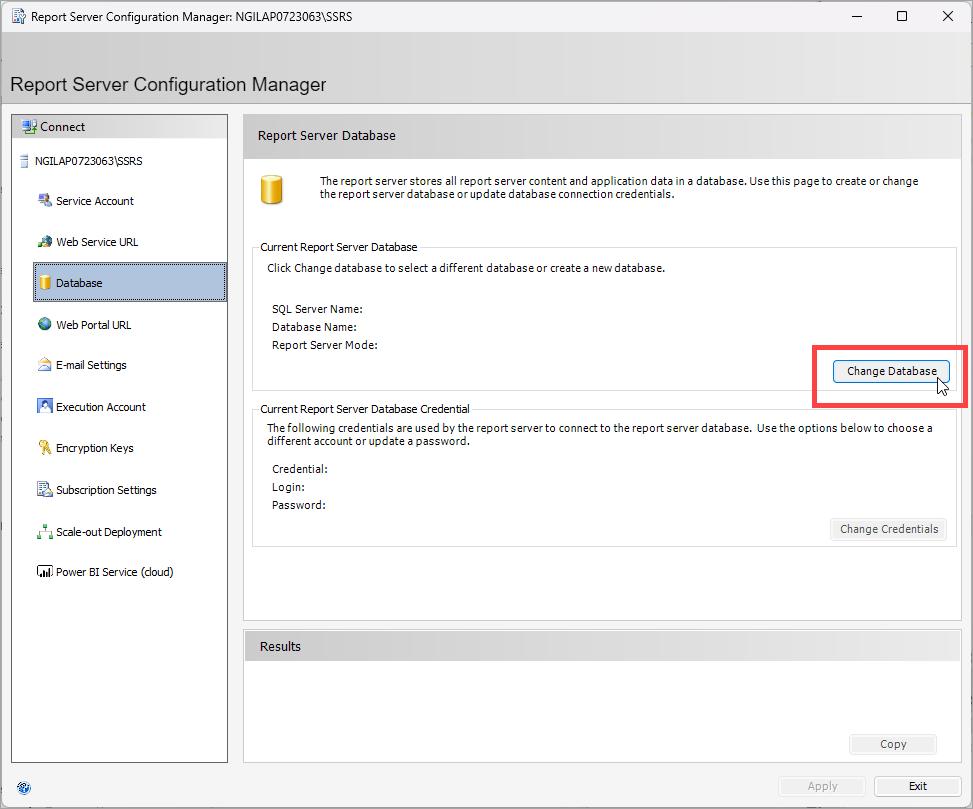The image size is (973, 809).
Task: Click the Web Portal URL globe icon
Action: pyautogui.click(x=45, y=324)
